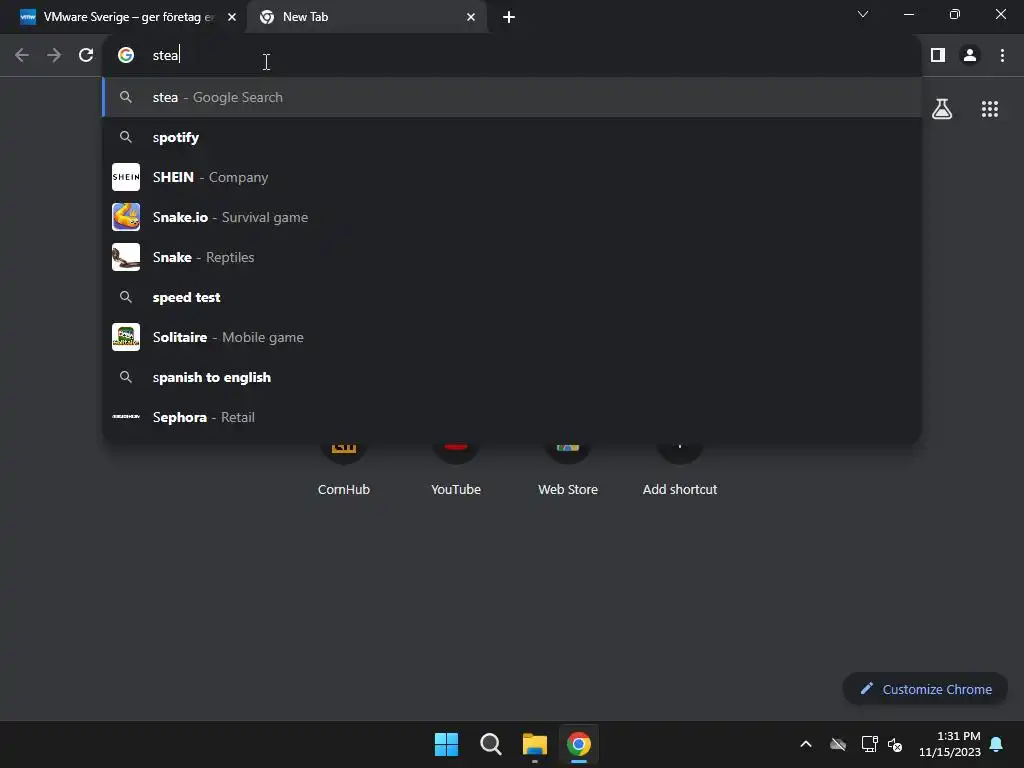The height and width of the screenshot is (768, 1024).
Task: Select the New Tab tab
Action: pyautogui.click(x=366, y=17)
